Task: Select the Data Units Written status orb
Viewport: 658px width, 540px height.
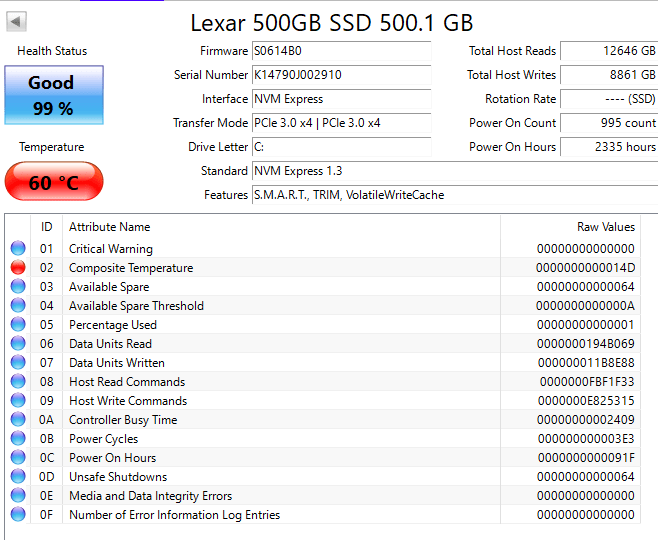Action: pos(18,362)
